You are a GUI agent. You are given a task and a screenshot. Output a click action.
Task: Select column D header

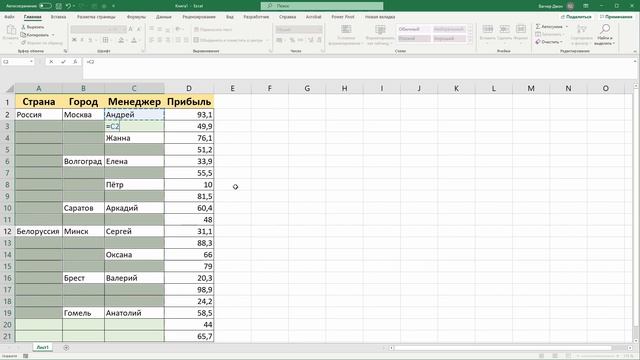189,88
